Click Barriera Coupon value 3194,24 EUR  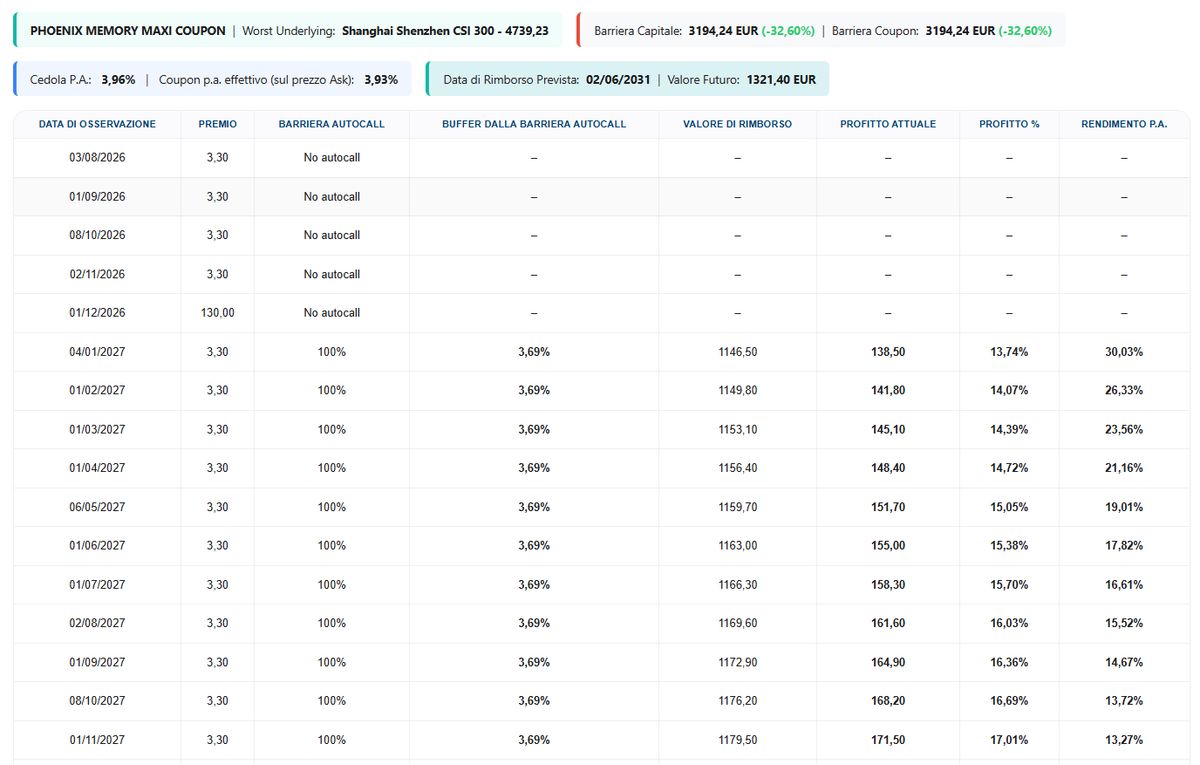tap(960, 31)
